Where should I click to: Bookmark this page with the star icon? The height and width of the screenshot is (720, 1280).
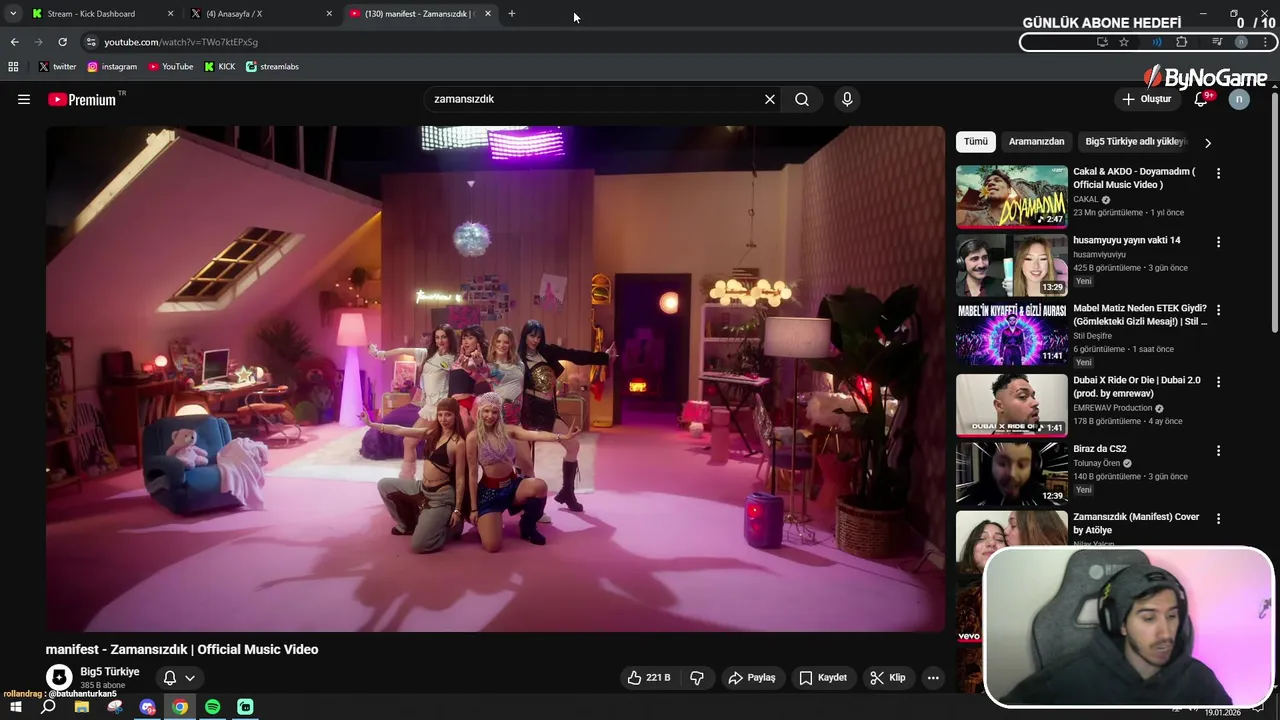(1124, 42)
